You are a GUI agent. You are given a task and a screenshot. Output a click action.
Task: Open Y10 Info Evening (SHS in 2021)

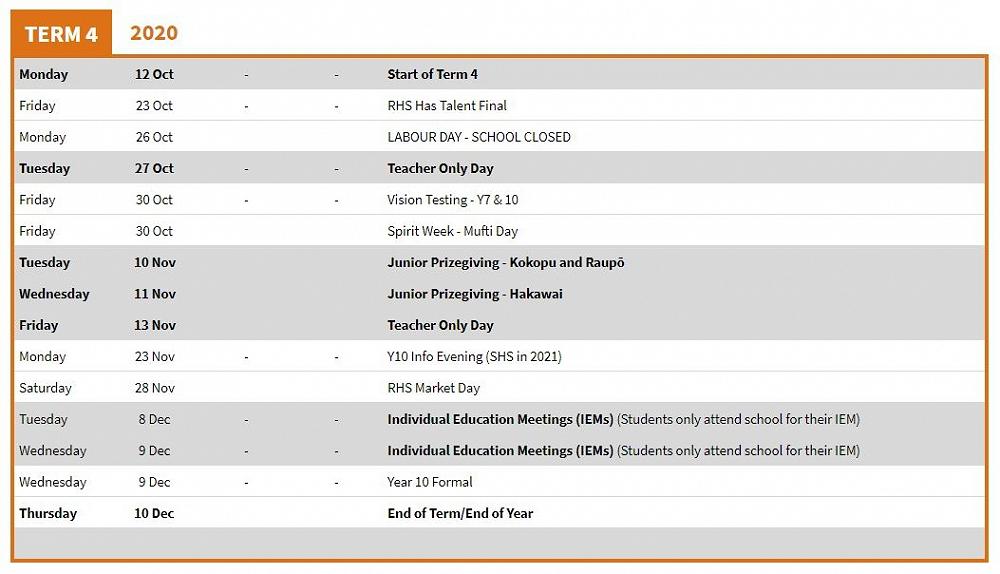(476, 357)
